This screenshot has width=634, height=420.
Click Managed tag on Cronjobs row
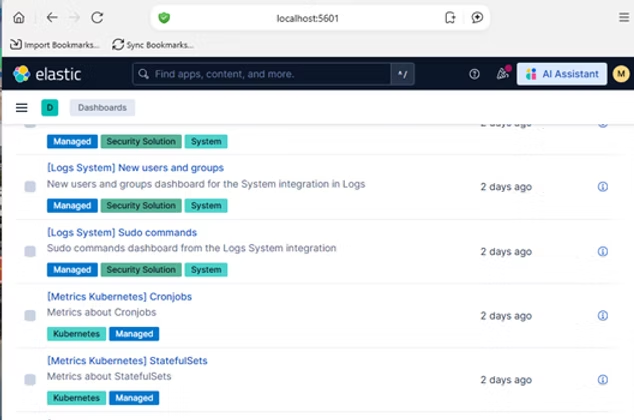134,334
